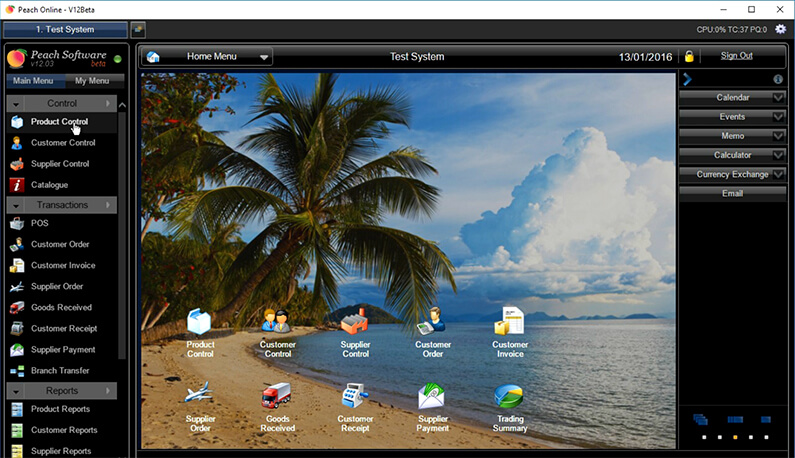Screen dimensions: 795x458
Task: Open Goods Received truck icon on desktop
Action: tap(277, 396)
